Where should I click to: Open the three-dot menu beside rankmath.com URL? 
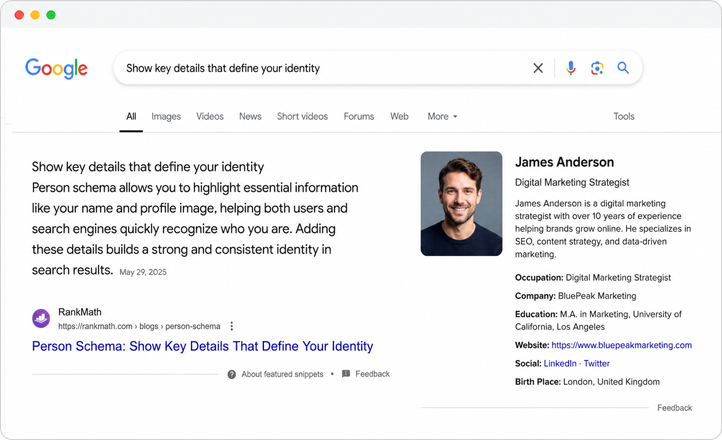(x=232, y=326)
